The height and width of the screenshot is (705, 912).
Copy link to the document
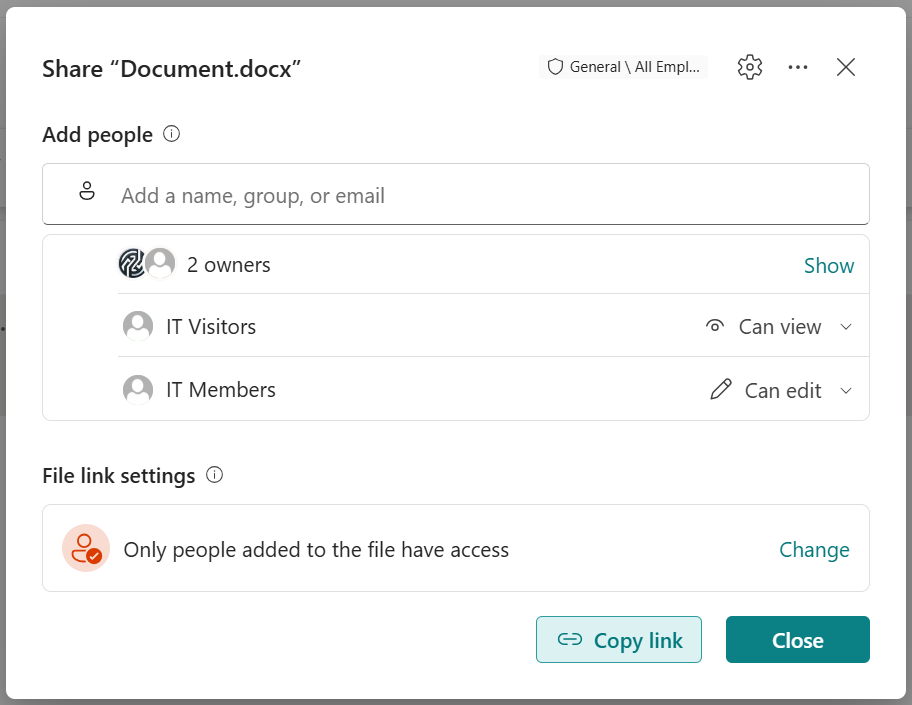[619, 640]
